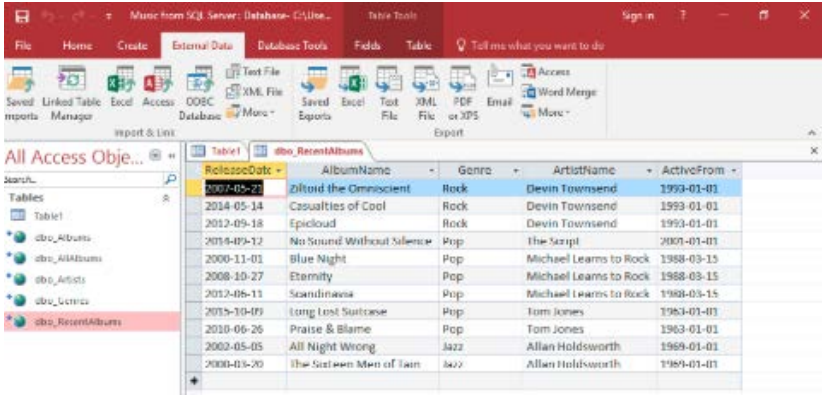Select cell The Script
822x395 pixels.
(x=590, y=241)
